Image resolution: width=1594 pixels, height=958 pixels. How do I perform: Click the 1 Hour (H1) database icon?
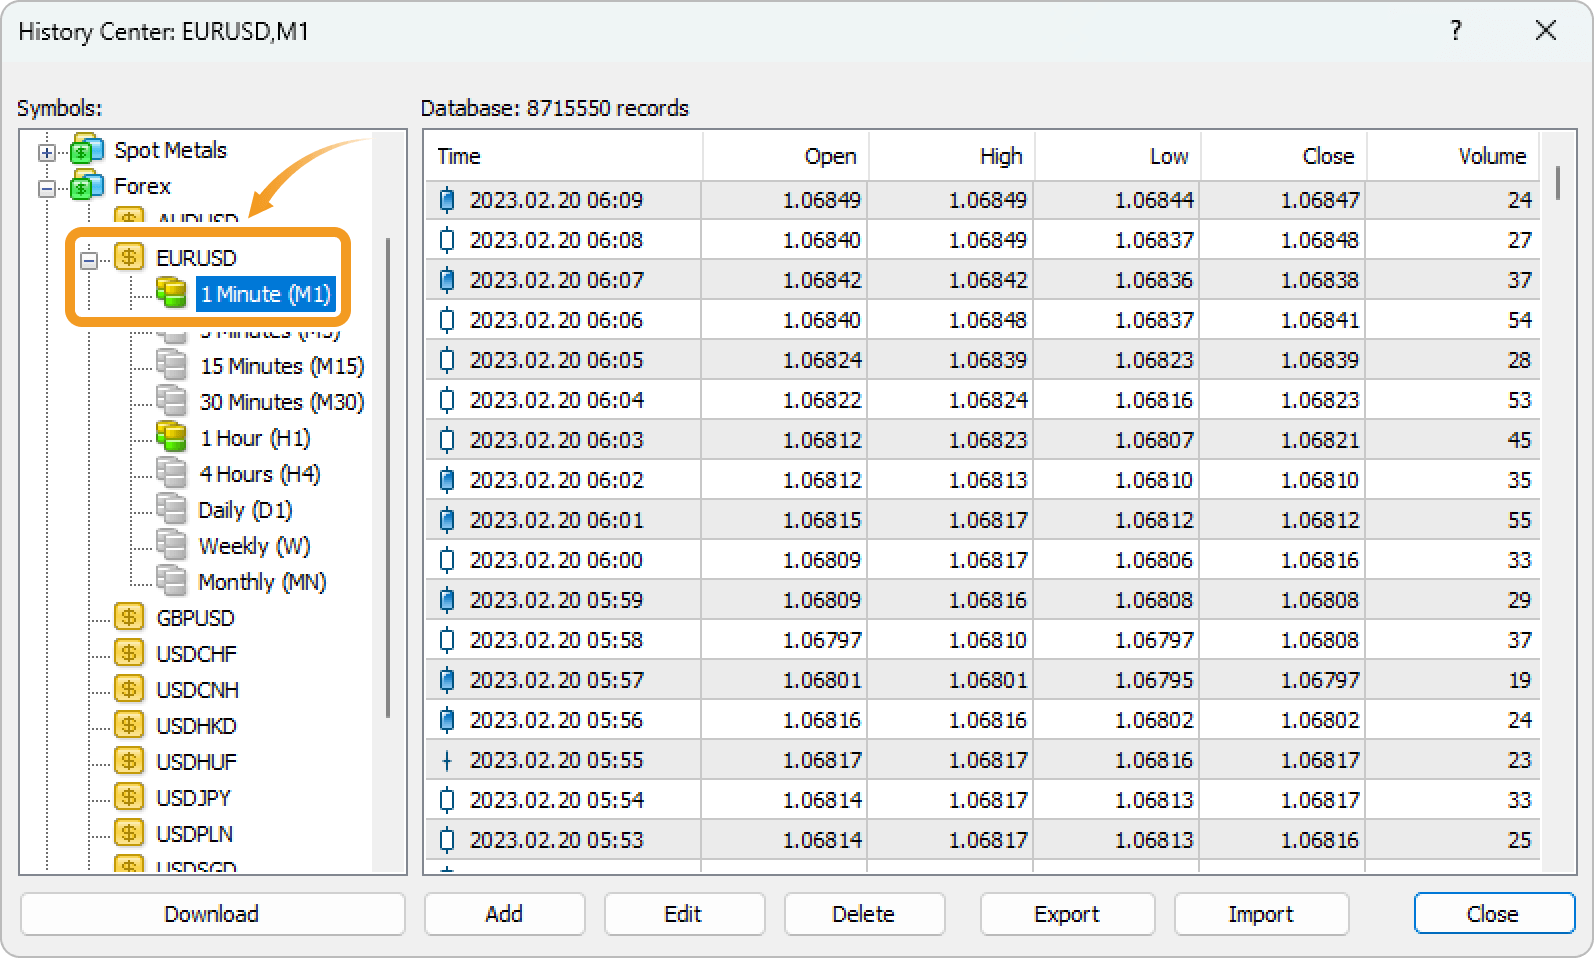tap(171, 437)
